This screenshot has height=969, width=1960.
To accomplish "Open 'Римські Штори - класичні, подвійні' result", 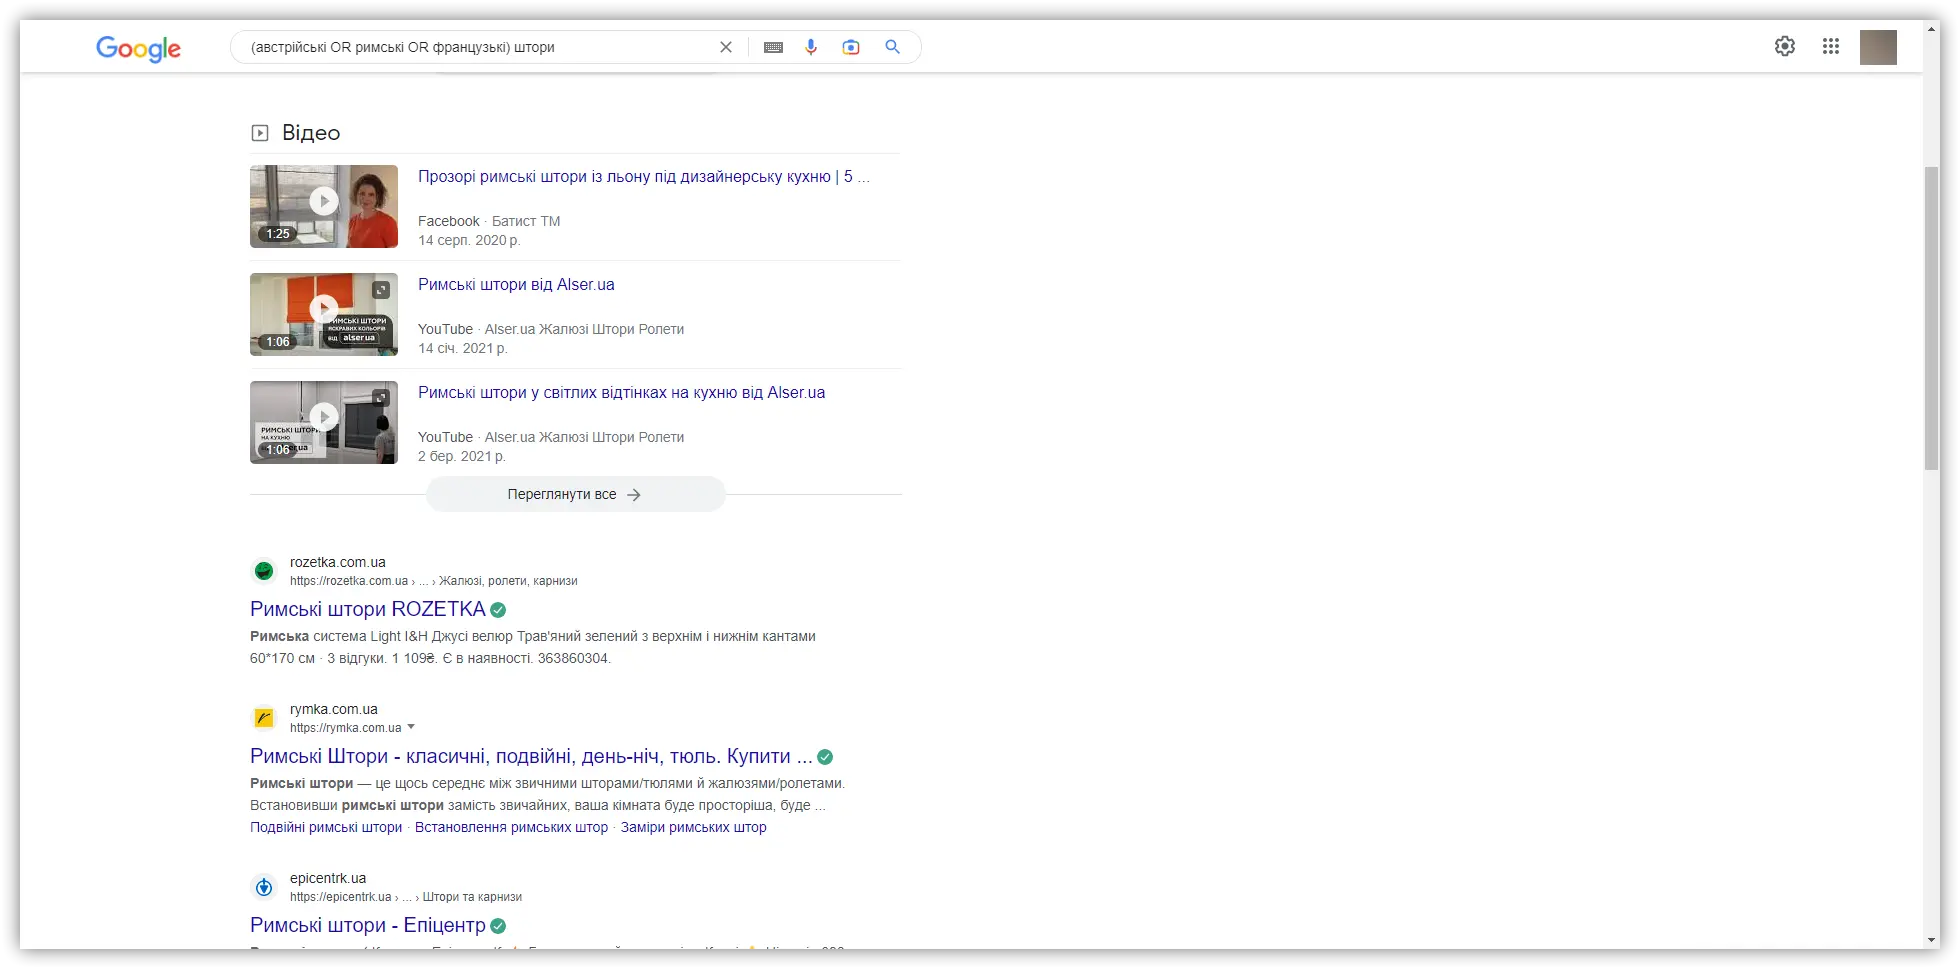I will [531, 756].
